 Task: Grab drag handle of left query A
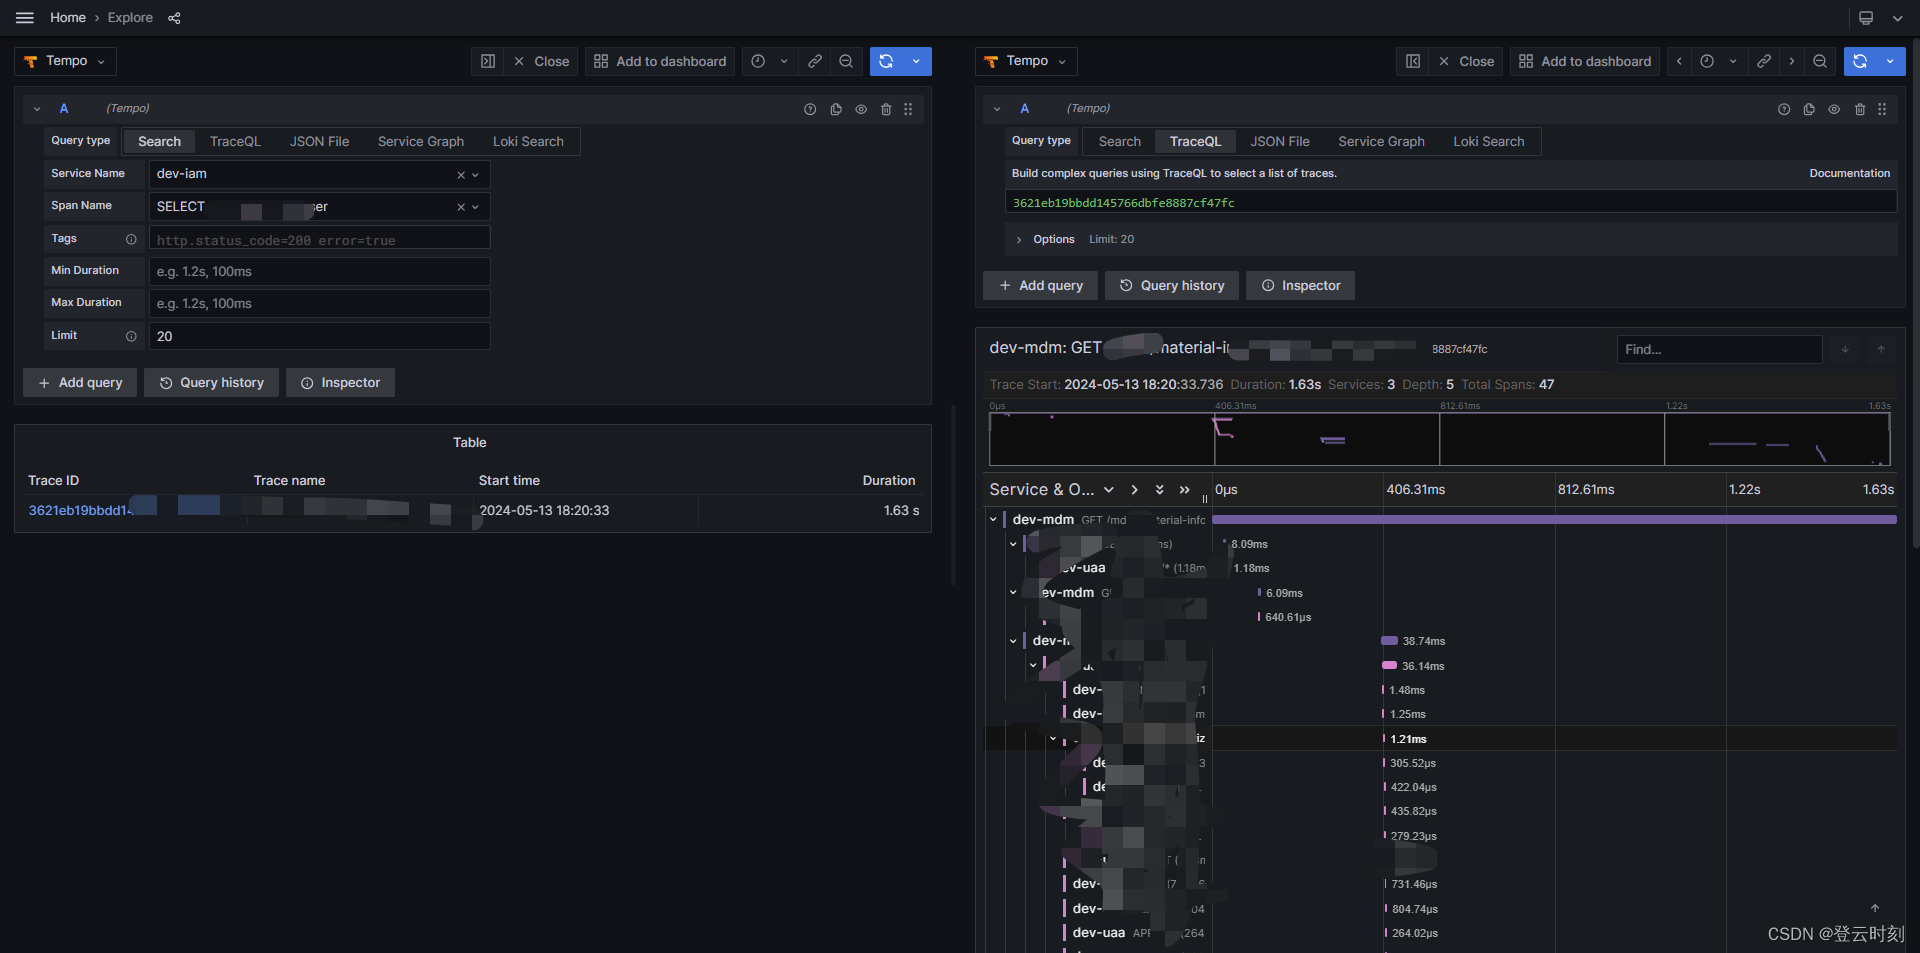(908, 109)
